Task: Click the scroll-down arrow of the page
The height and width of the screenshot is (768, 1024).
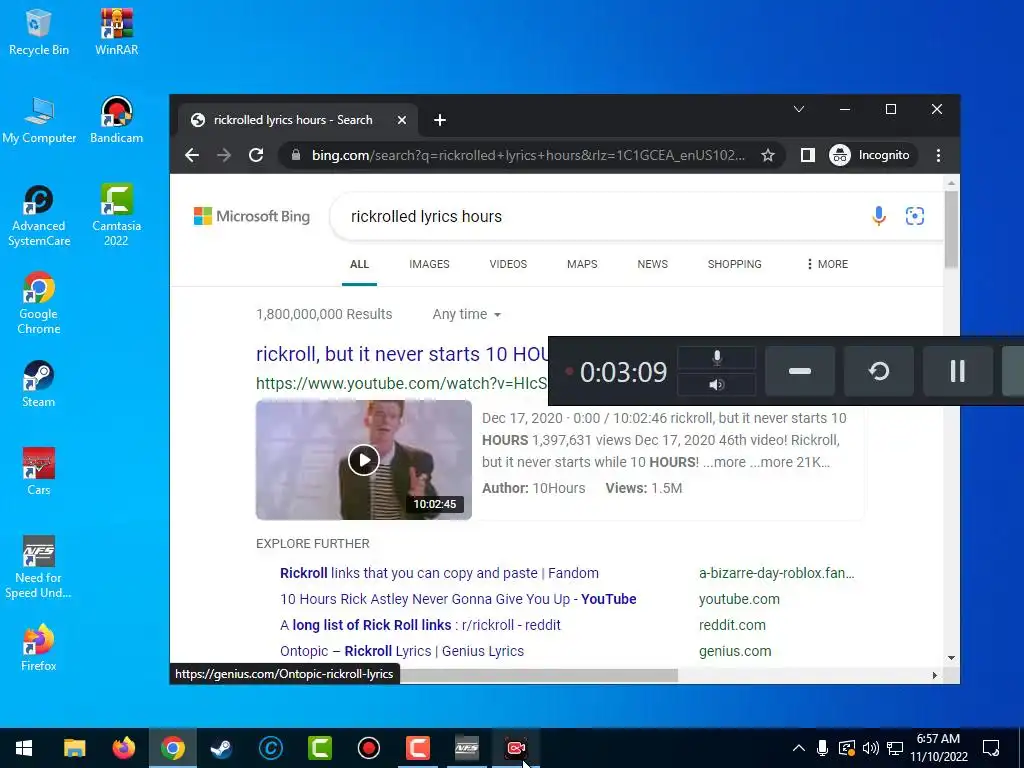Action: 952,658
